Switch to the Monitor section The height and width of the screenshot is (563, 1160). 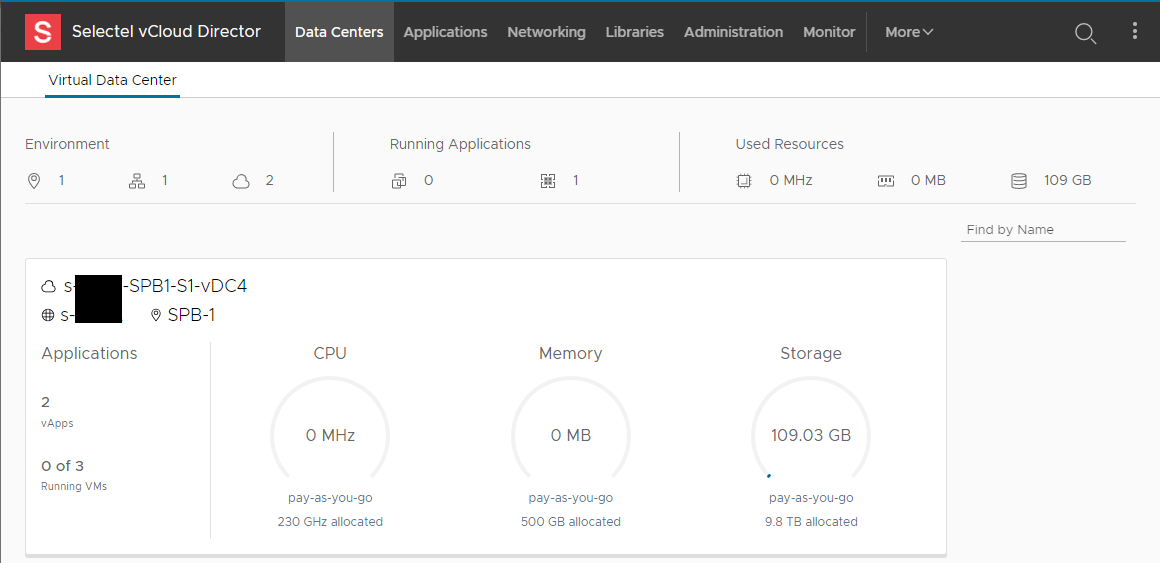pos(829,32)
